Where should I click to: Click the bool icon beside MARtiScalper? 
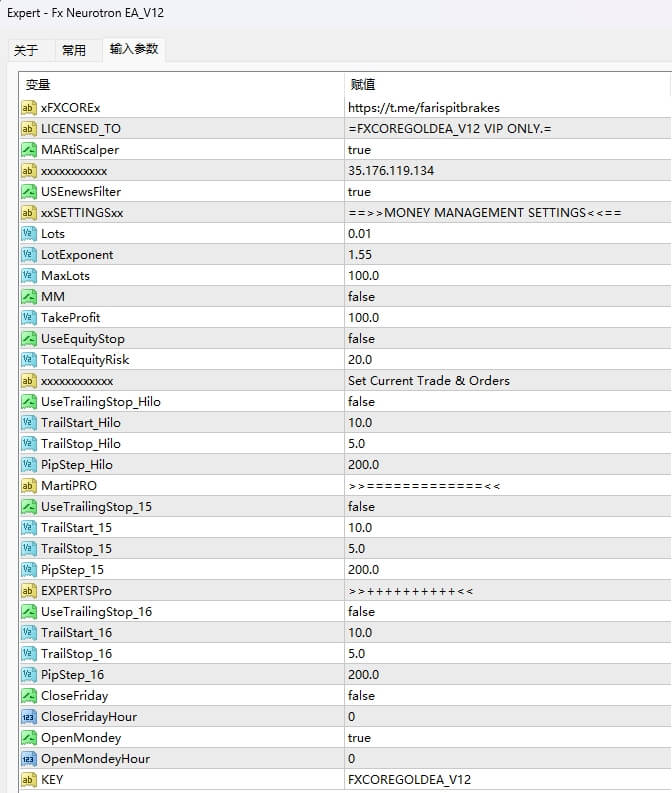[29, 150]
